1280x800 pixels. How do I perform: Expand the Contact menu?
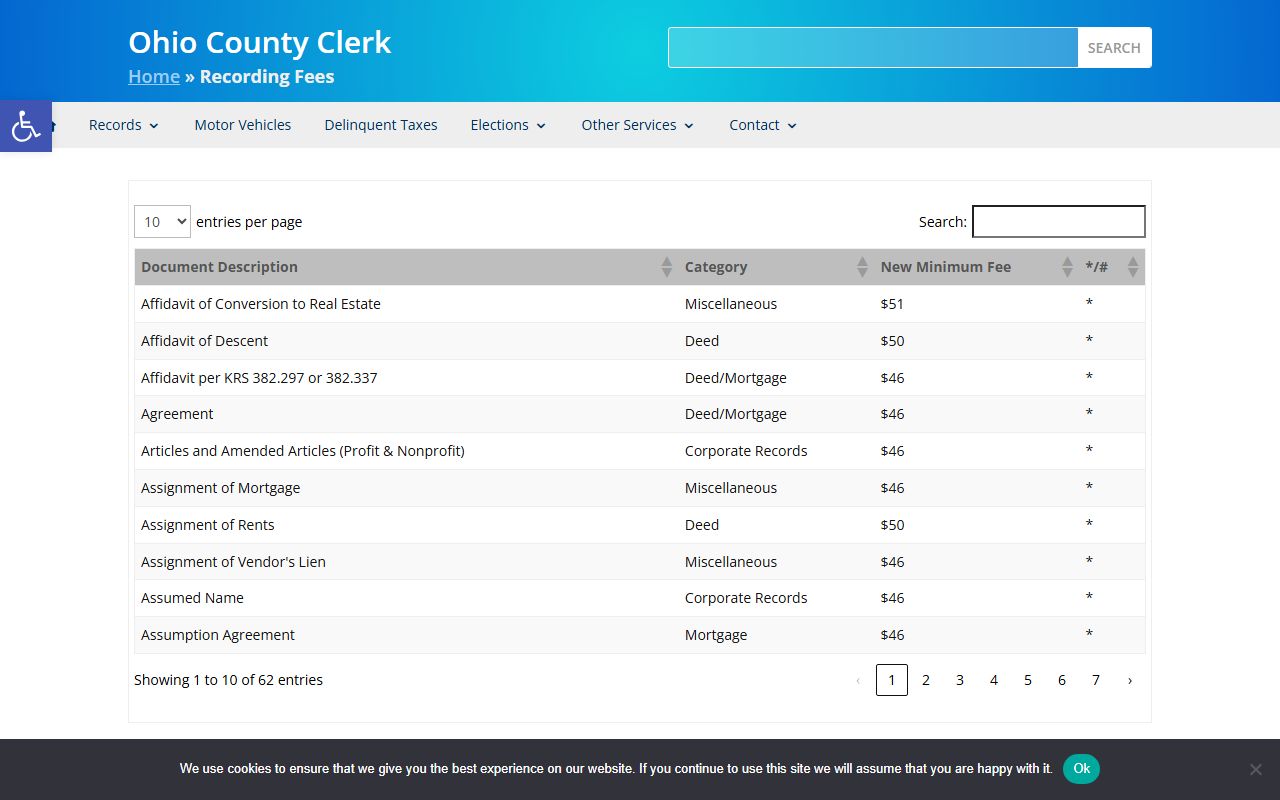[x=764, y=125]
